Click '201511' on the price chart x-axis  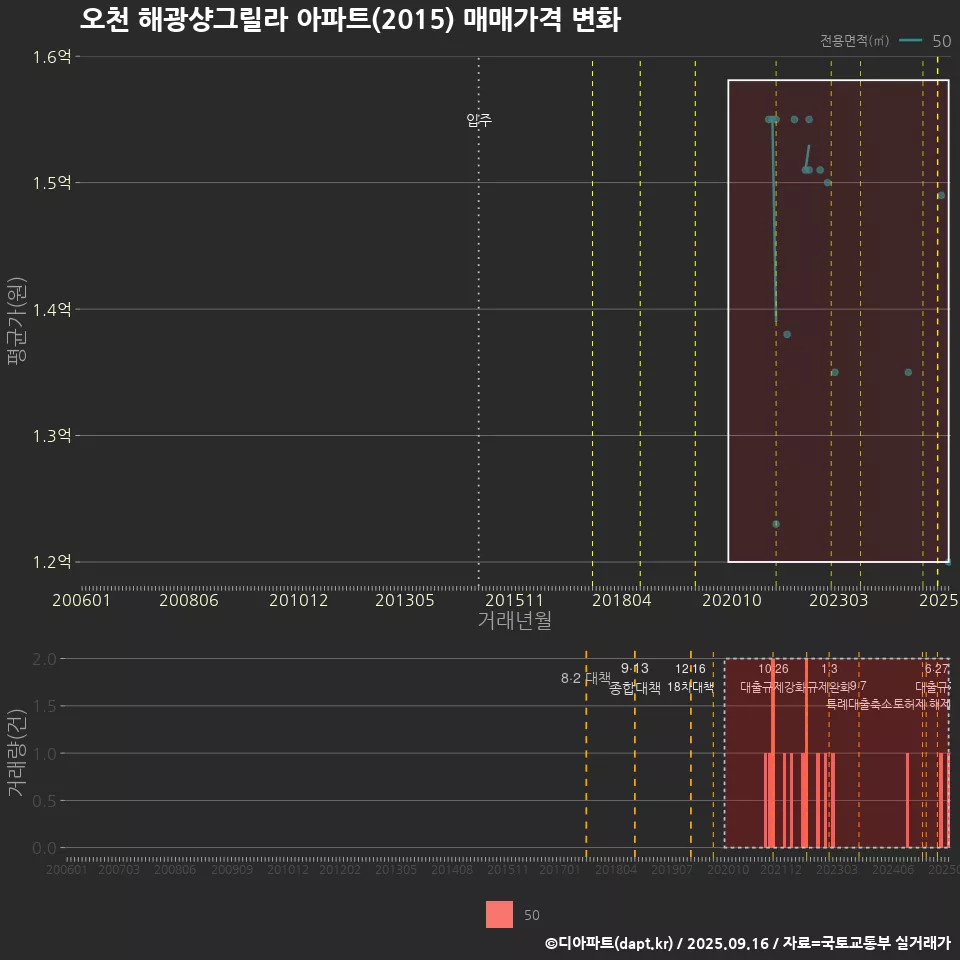514,600
